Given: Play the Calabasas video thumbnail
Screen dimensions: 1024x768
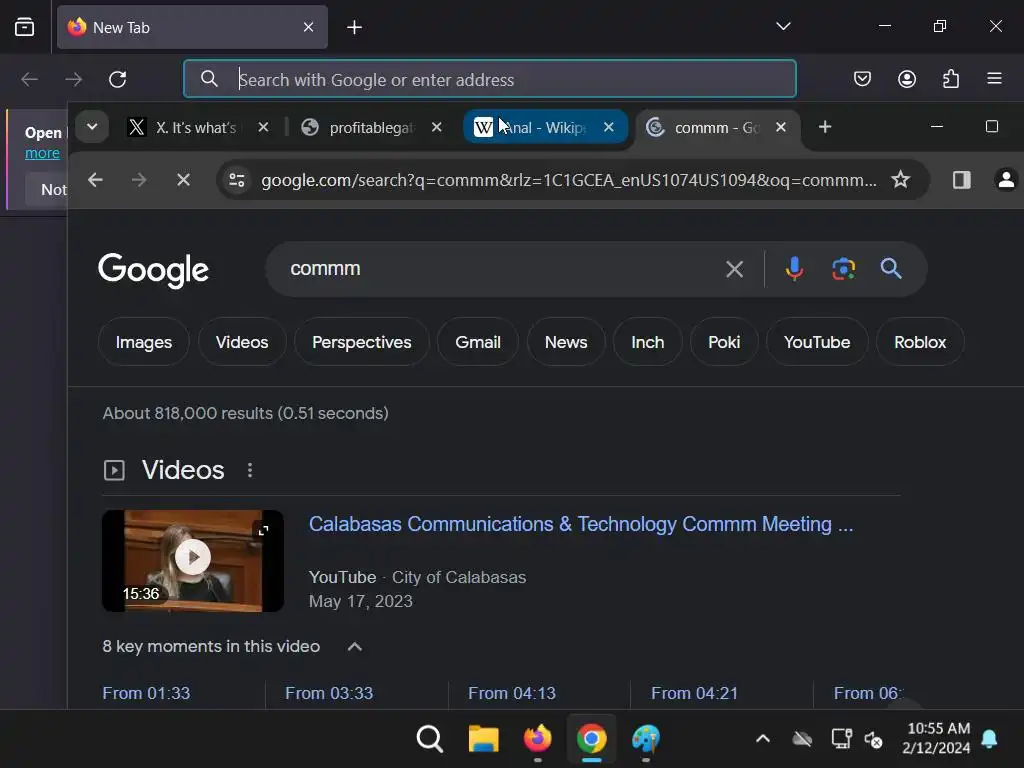Looking at the screenshot, I should 193,560.
